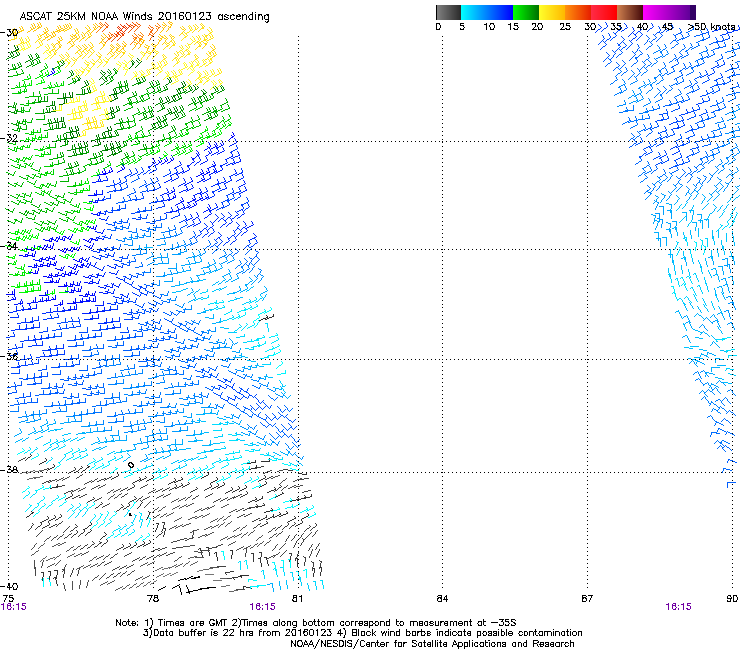Click the purple '16:15' time near longitude 90
Image resolution: width=740 pixels, height=650 pixels.
[x=678, y=607]
